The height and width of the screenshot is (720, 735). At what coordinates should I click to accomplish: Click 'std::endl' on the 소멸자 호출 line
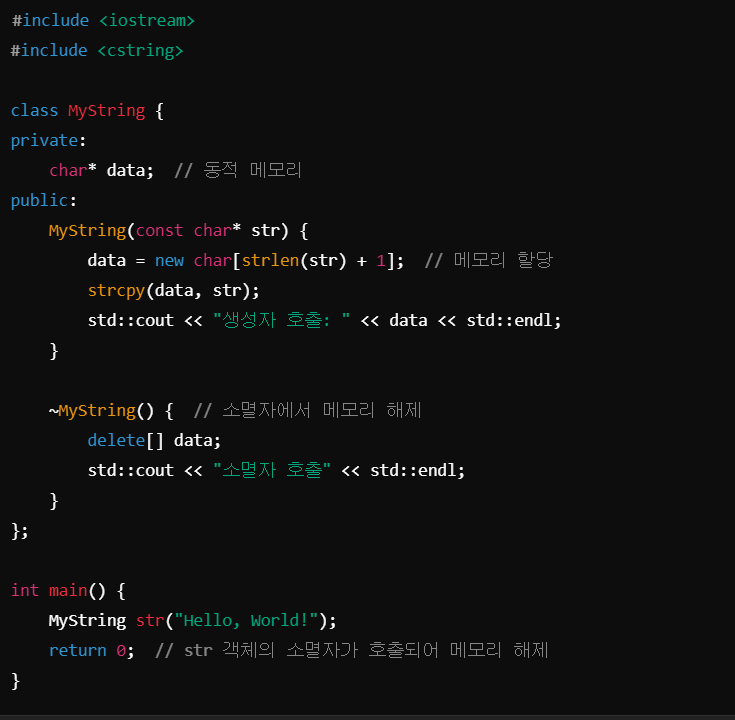[413, 471]
